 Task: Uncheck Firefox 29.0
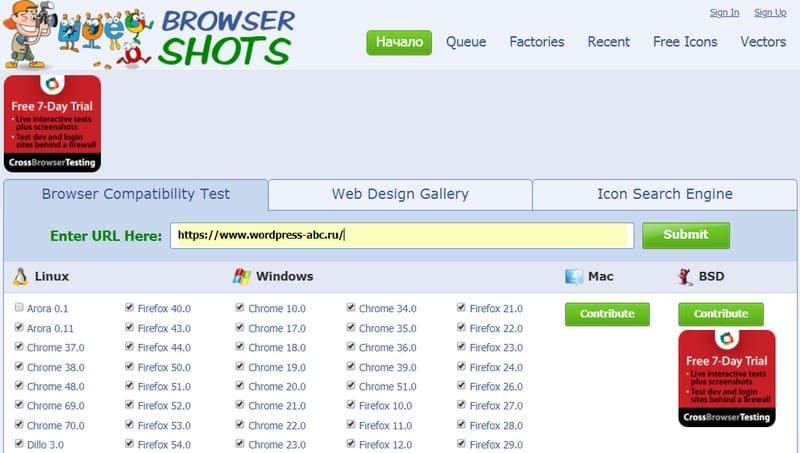461,443
